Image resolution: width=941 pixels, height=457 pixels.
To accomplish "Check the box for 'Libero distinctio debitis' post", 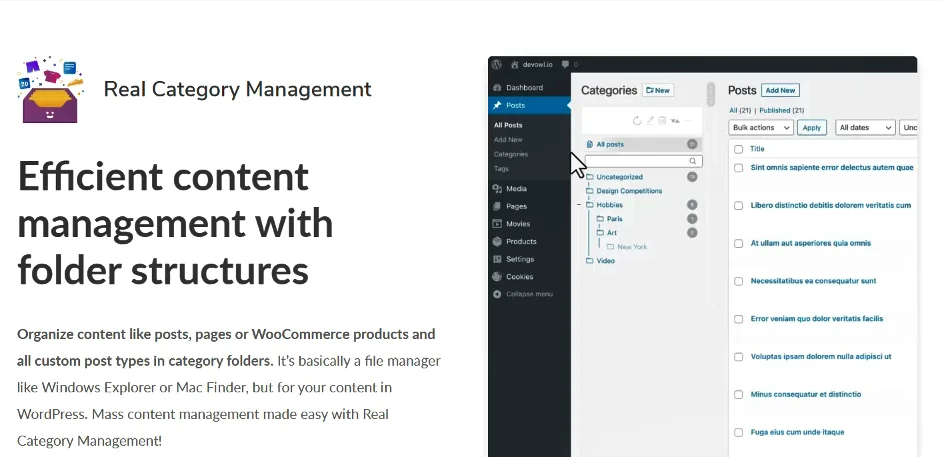I will pyautogui.click(x=739, y=206).
